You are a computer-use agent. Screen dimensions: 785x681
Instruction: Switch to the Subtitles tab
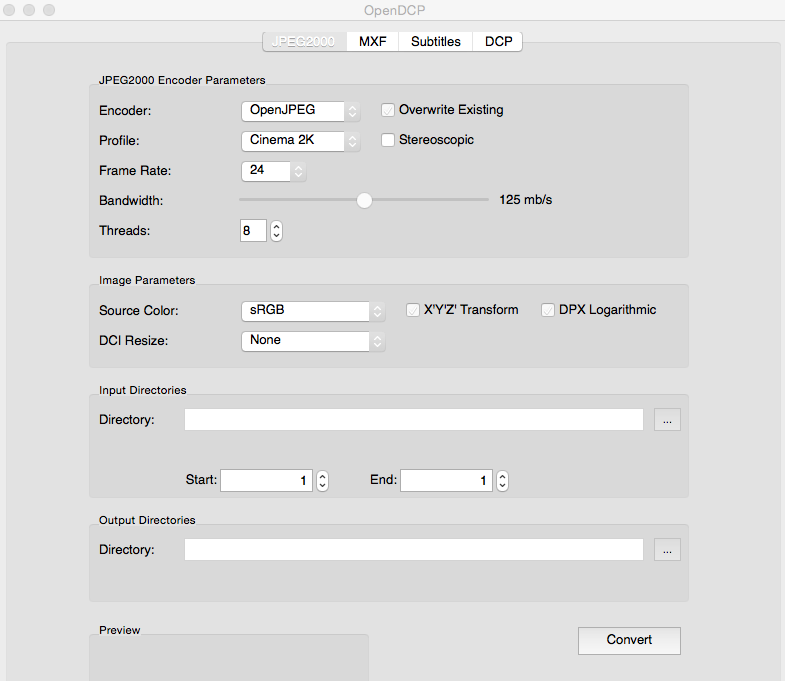click(436, 42)
